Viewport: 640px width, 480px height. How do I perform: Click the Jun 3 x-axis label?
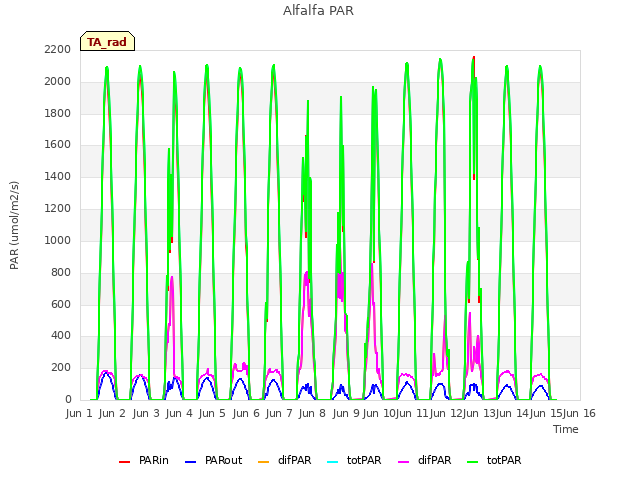pos(146,414)
